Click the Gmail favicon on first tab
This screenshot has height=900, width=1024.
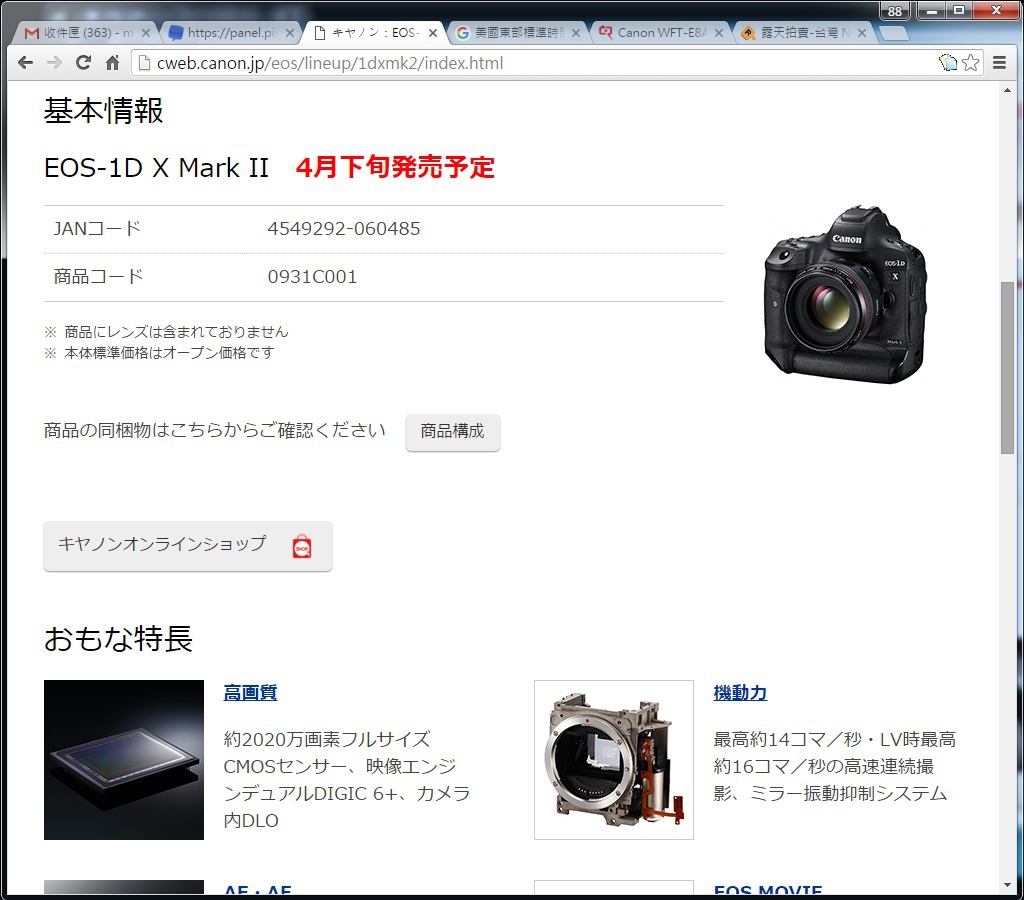pyautogui.click(x=31, y=33)
